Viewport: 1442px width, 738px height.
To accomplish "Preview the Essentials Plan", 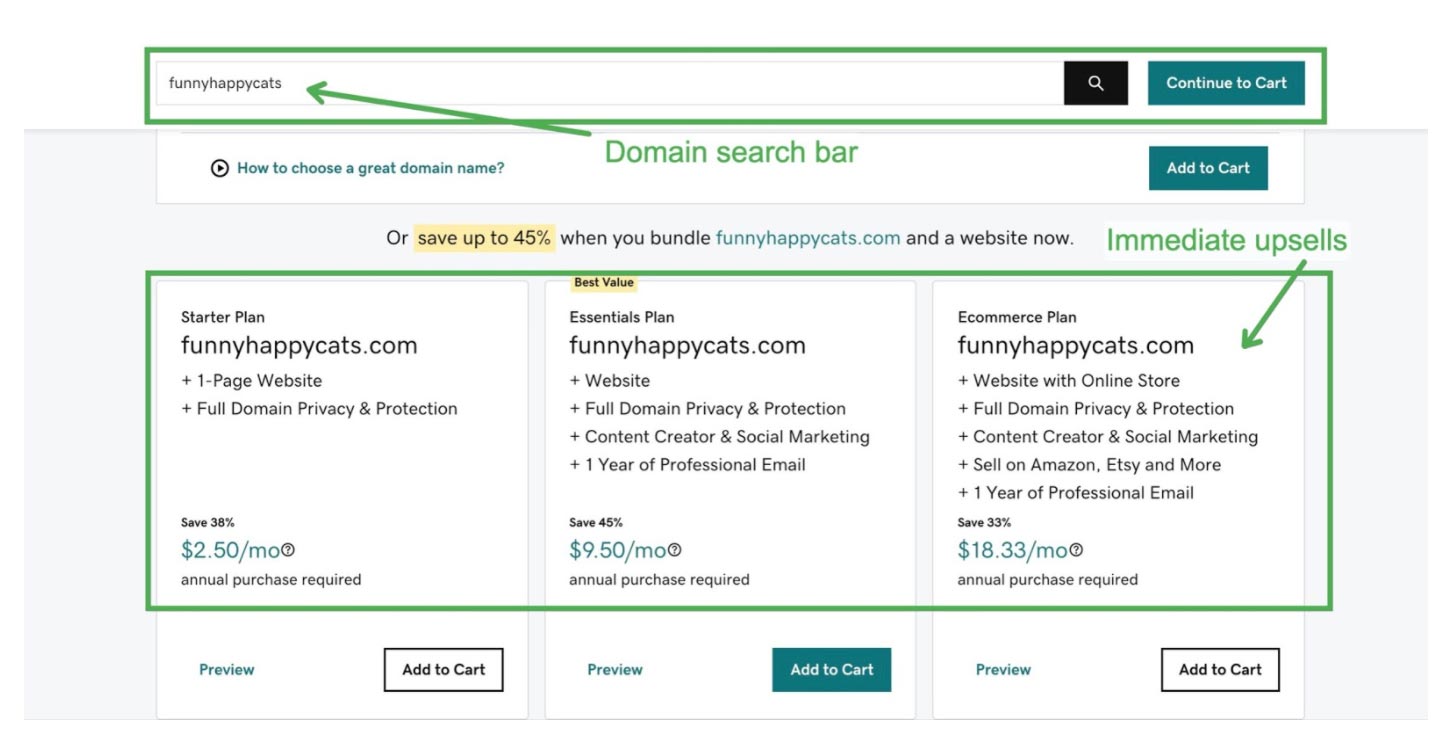I will [615, 670].
